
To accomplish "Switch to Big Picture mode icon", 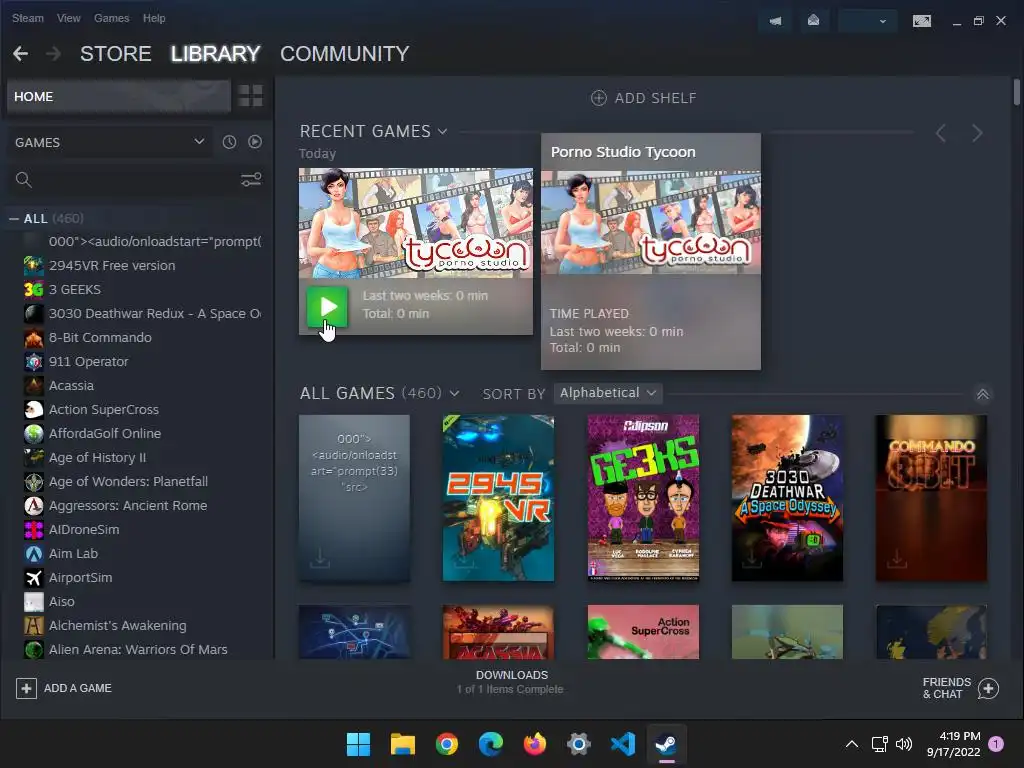I will pyautogui.click(x=921, y=21).
